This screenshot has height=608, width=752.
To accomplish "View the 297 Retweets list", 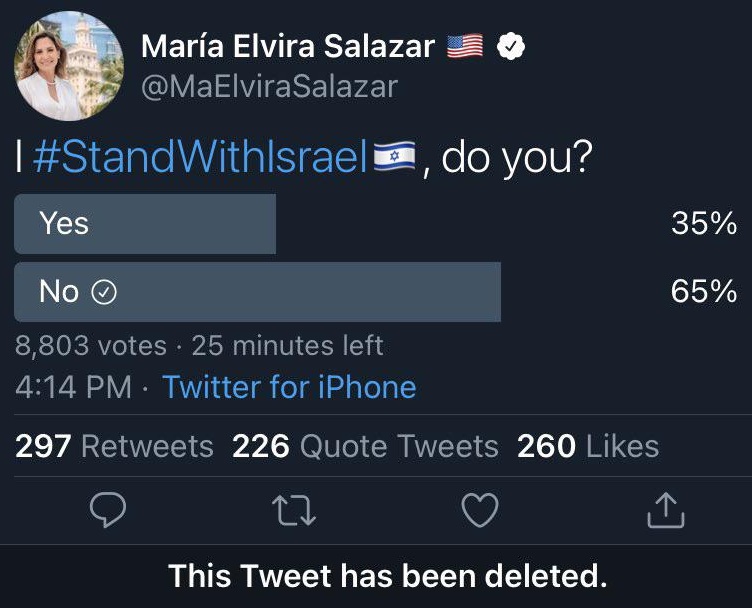I will tap(114, 446).
